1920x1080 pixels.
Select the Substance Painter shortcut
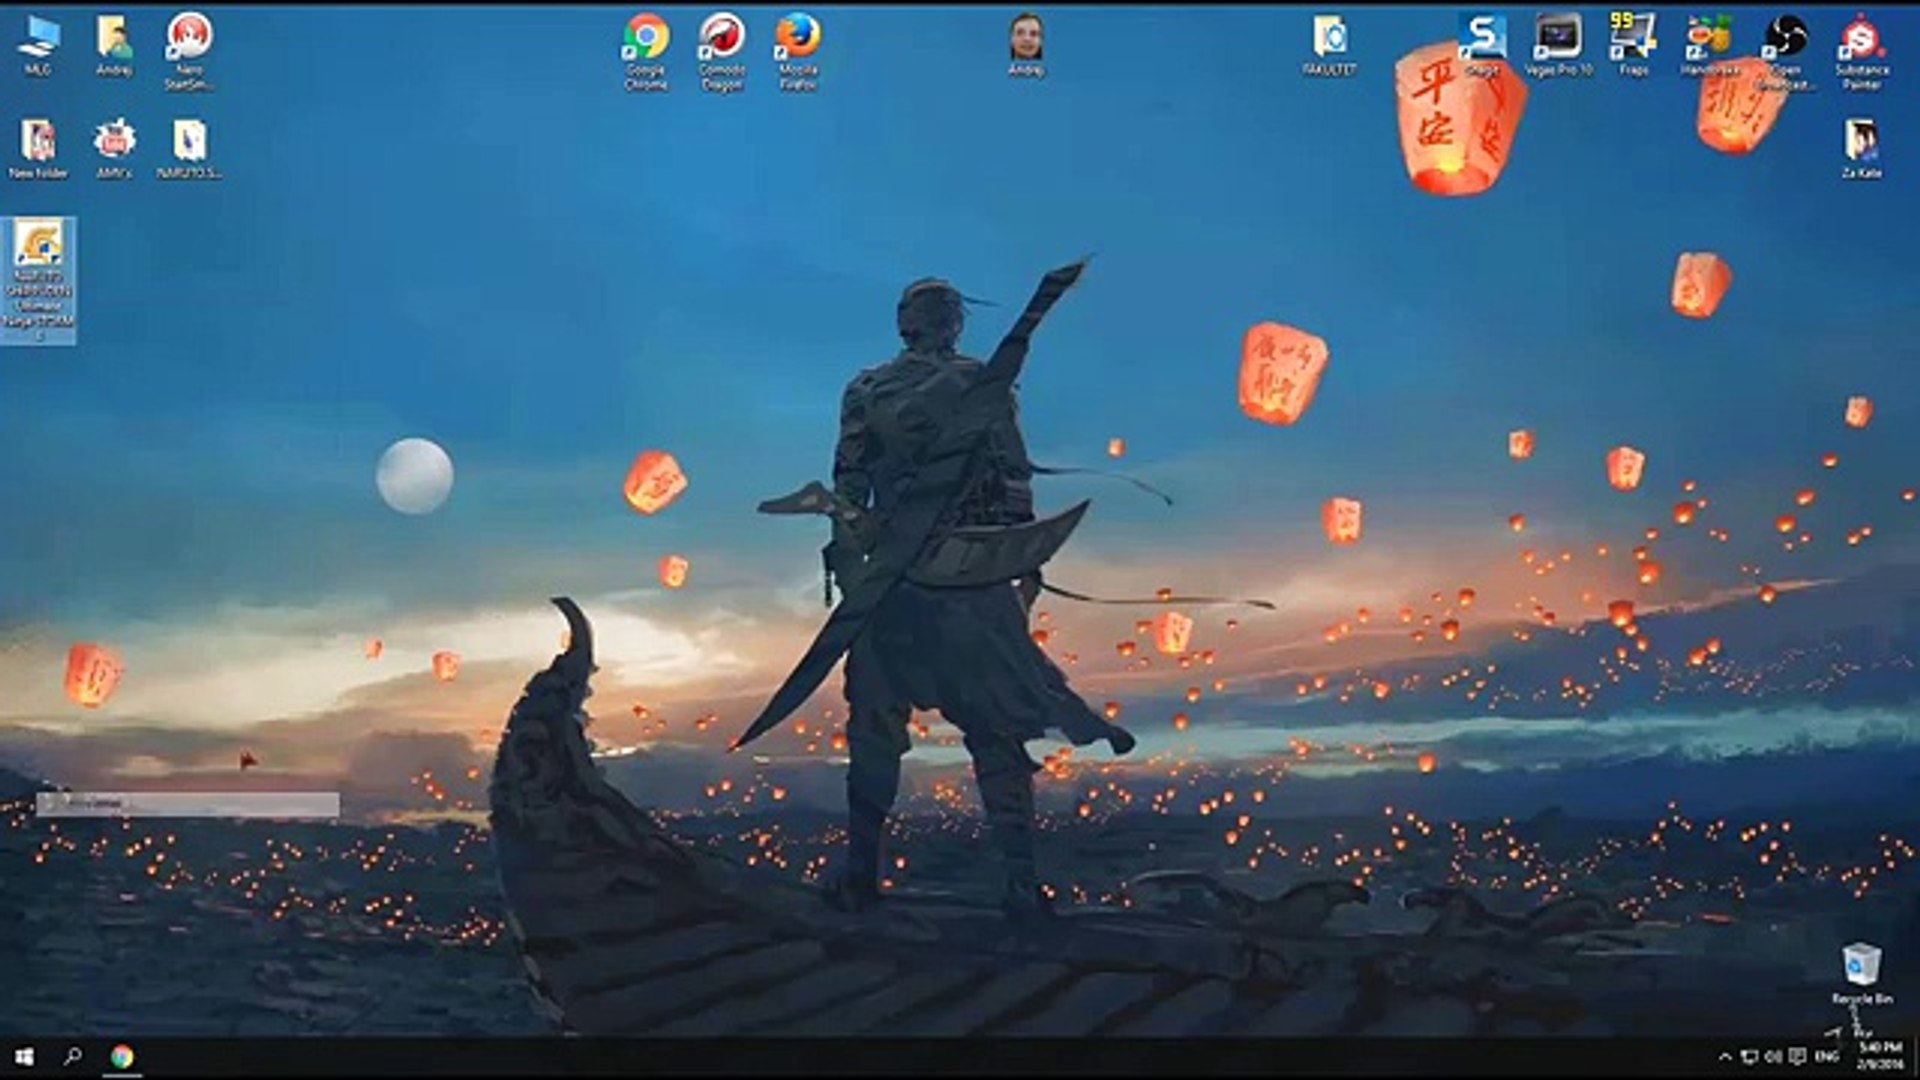pos(1861,38)
